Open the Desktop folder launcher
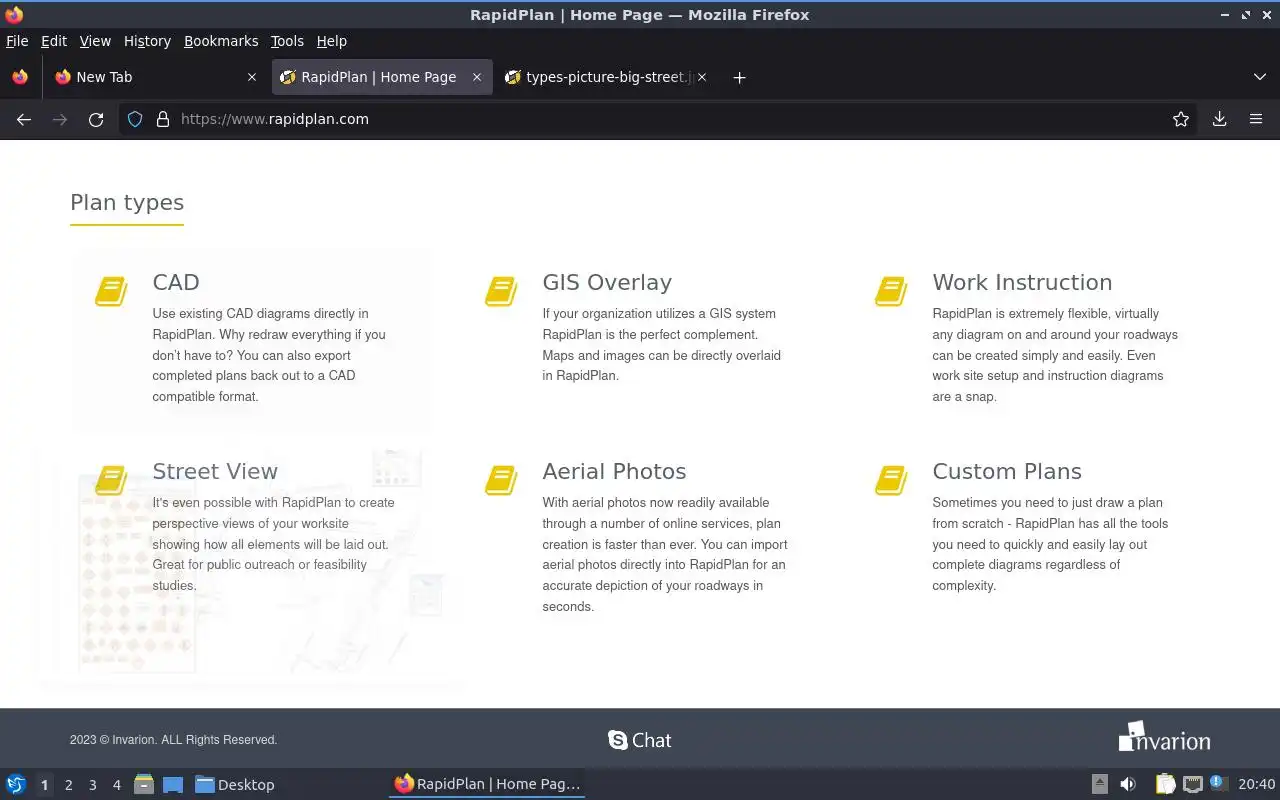1280x800 pixels. [235, 784]
